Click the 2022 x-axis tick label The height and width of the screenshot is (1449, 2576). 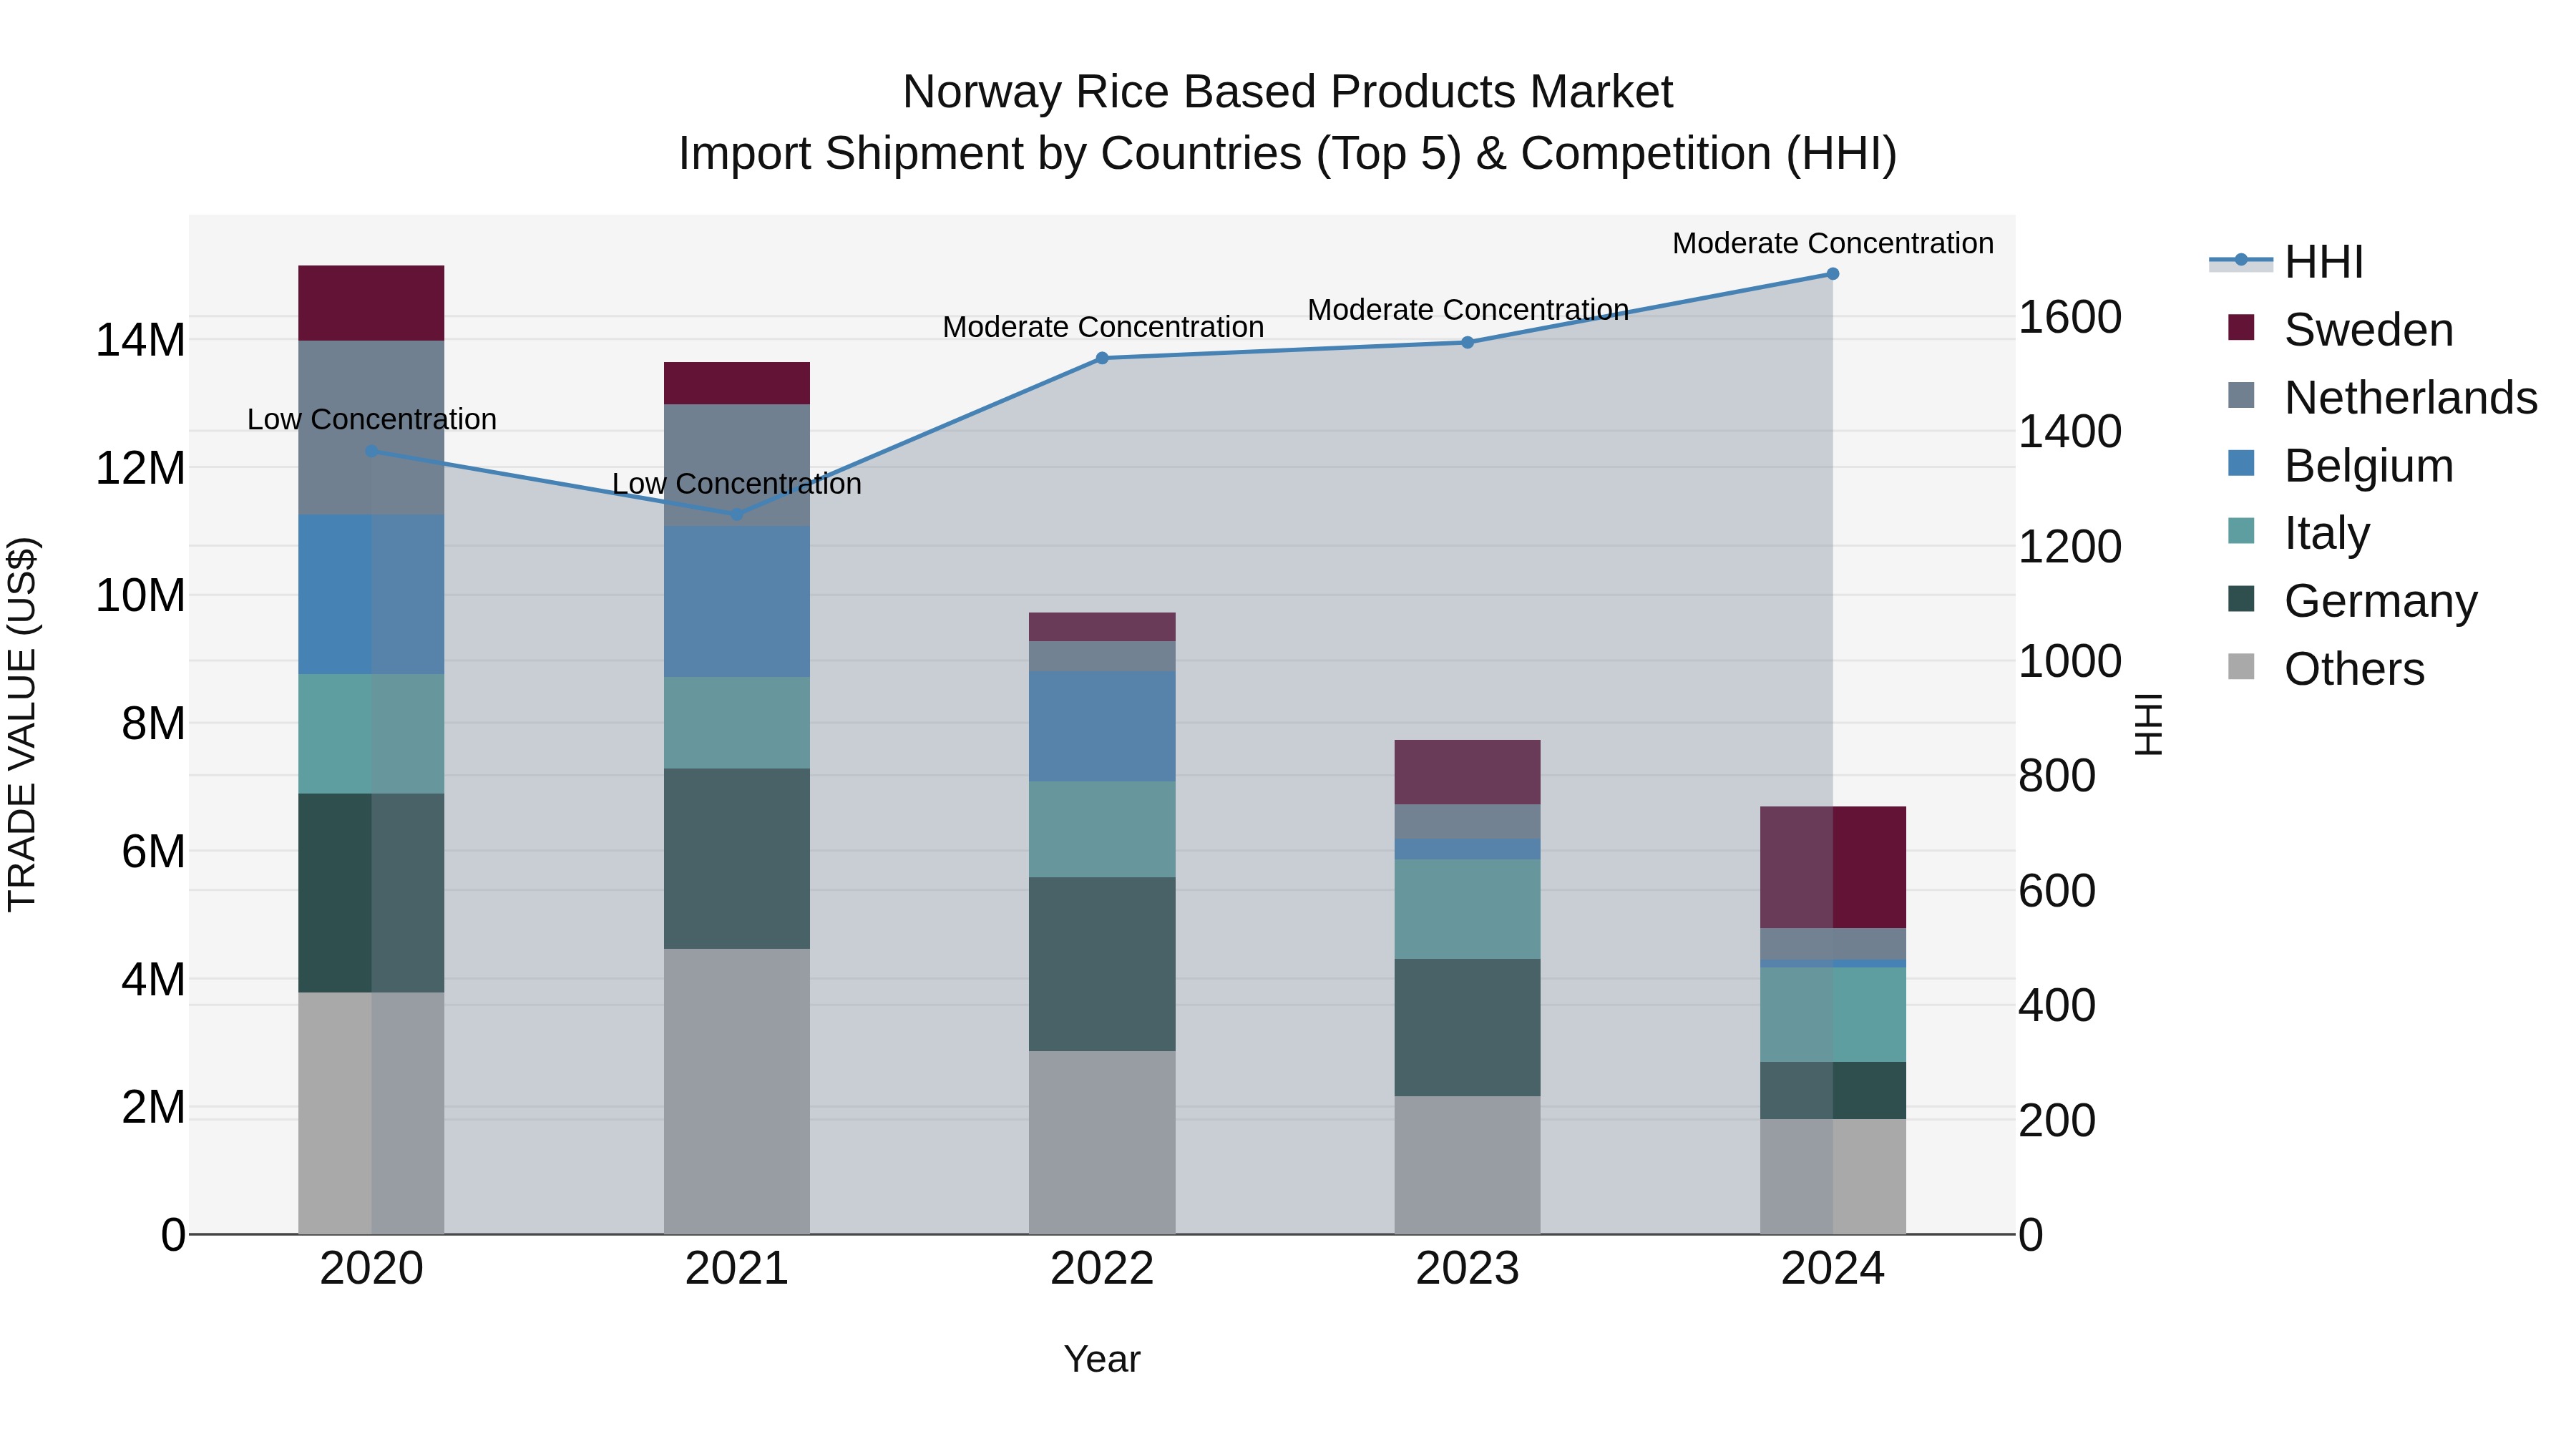pos(1102,1269)
